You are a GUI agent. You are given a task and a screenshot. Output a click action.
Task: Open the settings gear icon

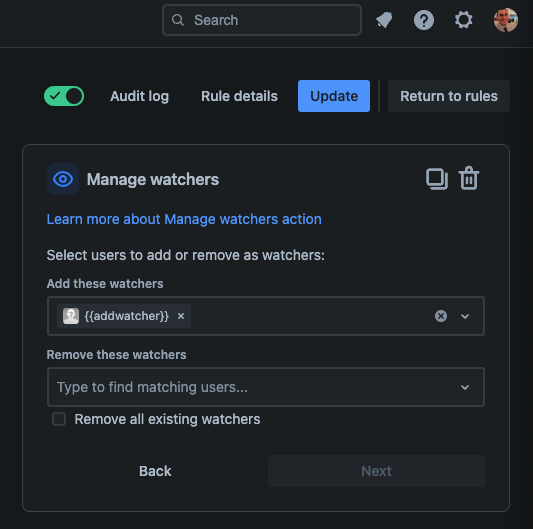click(x=464, y=20)
